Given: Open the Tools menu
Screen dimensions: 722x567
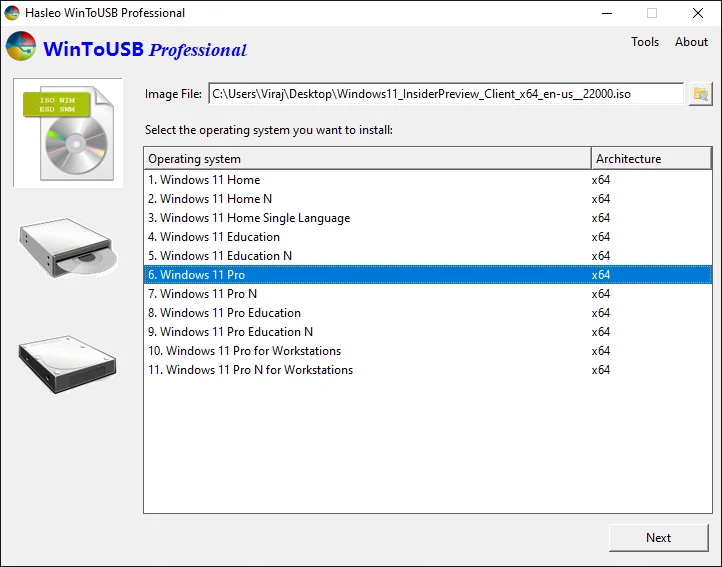Looking at the screenshot, I should click(645, 42).
